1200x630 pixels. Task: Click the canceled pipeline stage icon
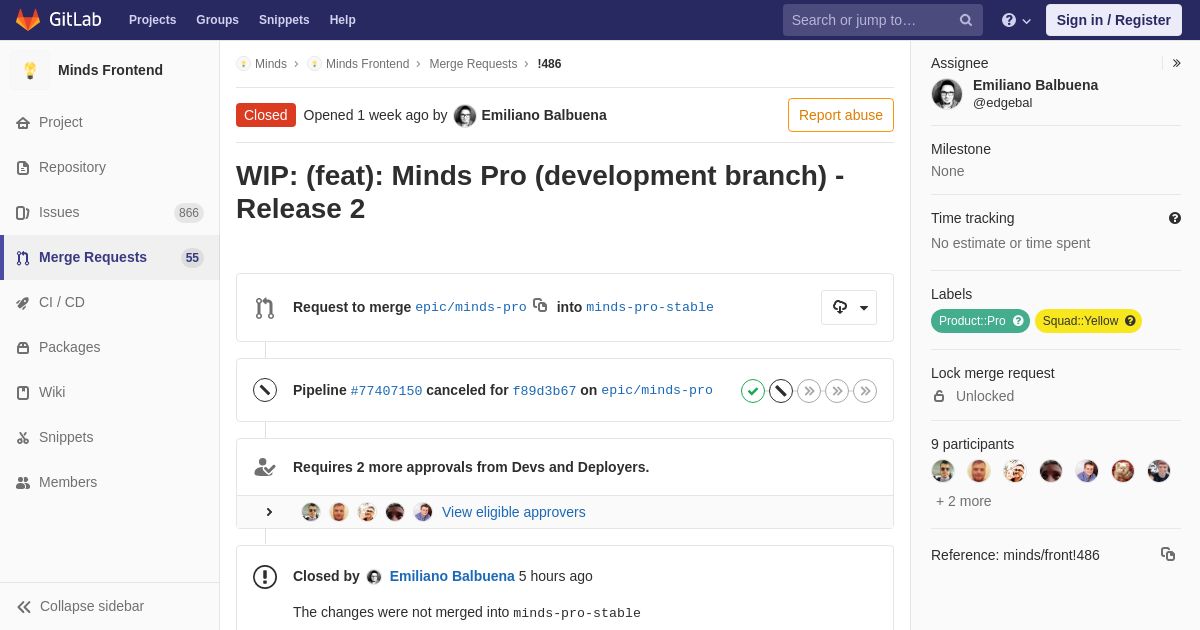point(781,391)
